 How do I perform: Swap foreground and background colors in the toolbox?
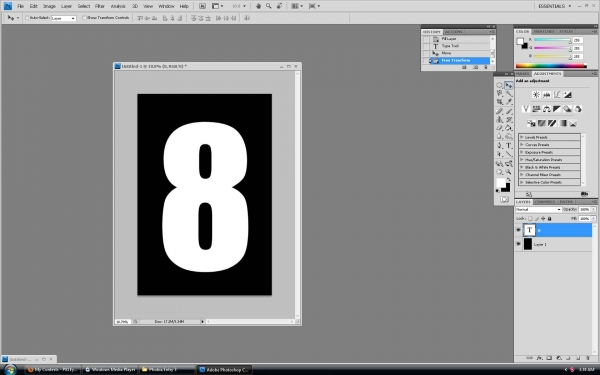coord(509,179)
